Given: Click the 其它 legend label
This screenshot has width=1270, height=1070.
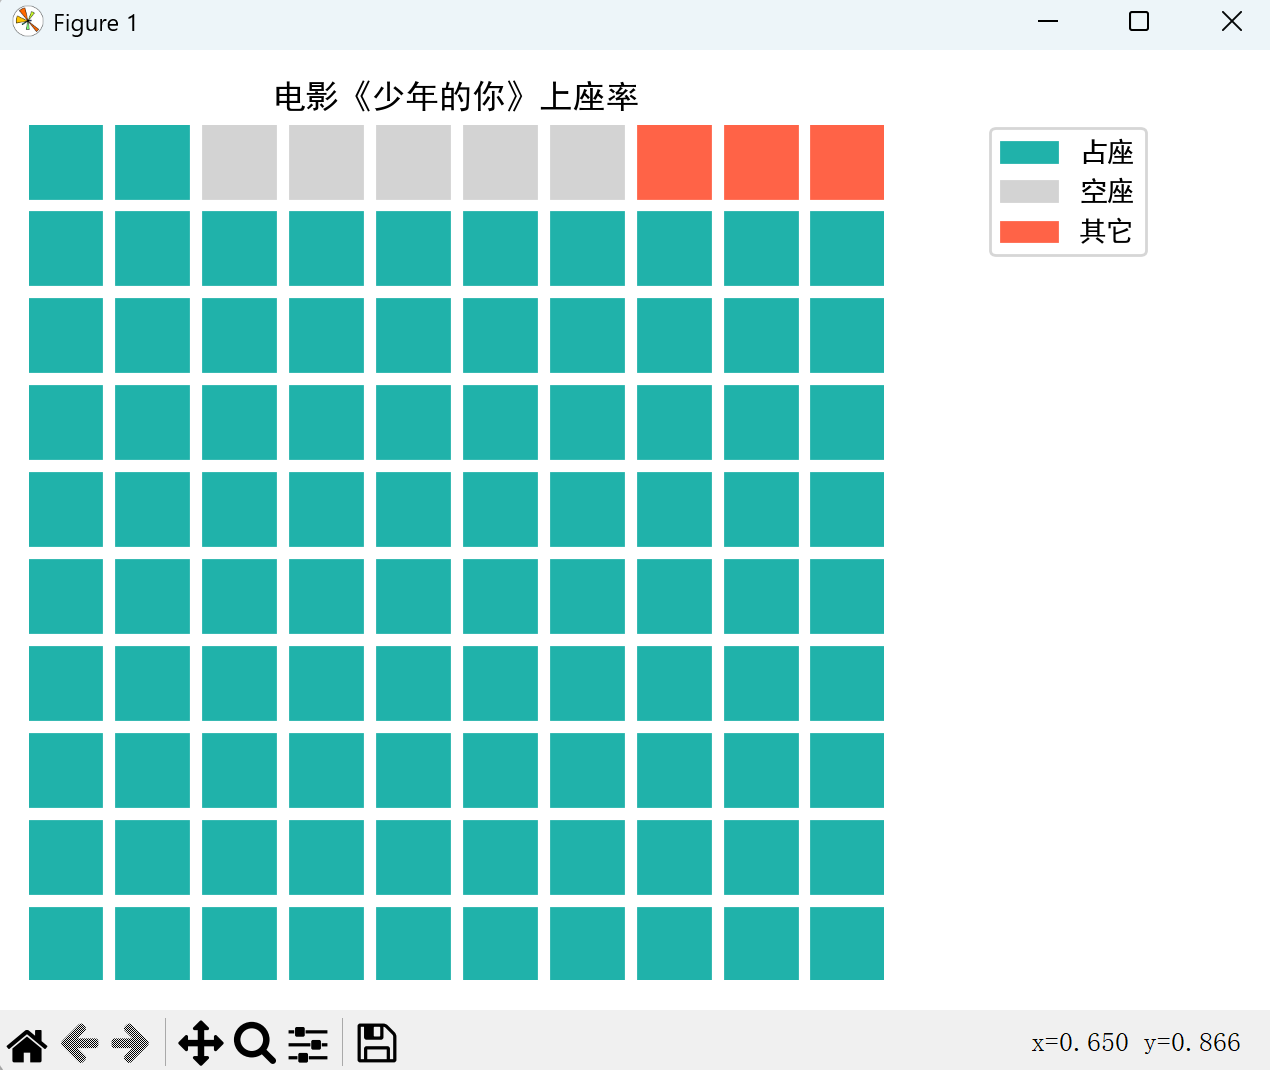Looking at the screenshot, I should [1107, 232].
